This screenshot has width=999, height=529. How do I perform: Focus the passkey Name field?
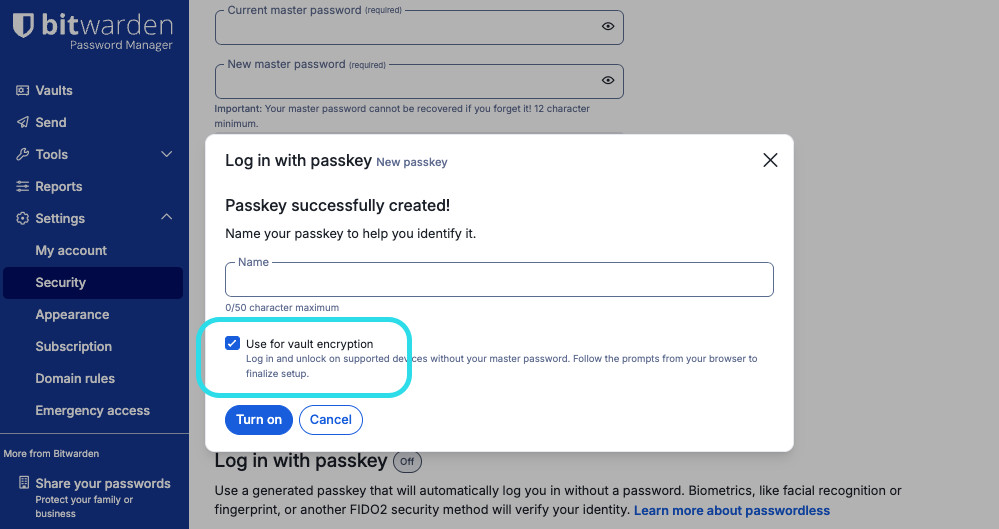click(x=499, y=280)
